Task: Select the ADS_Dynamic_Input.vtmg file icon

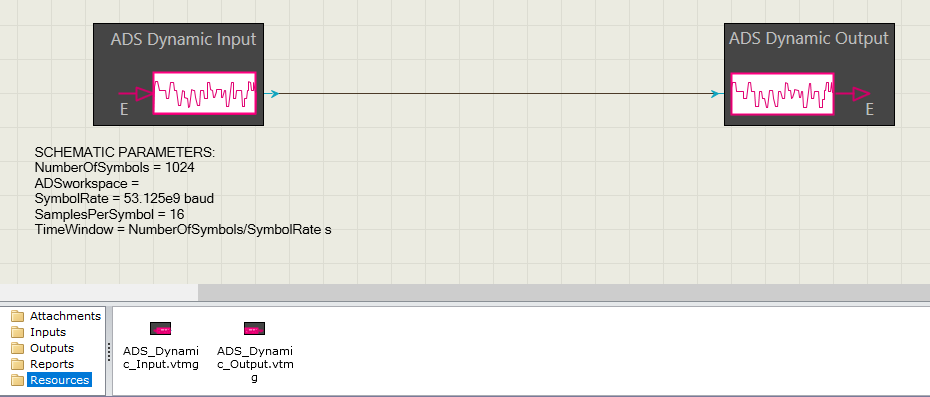Action: (x=160, y=329)
